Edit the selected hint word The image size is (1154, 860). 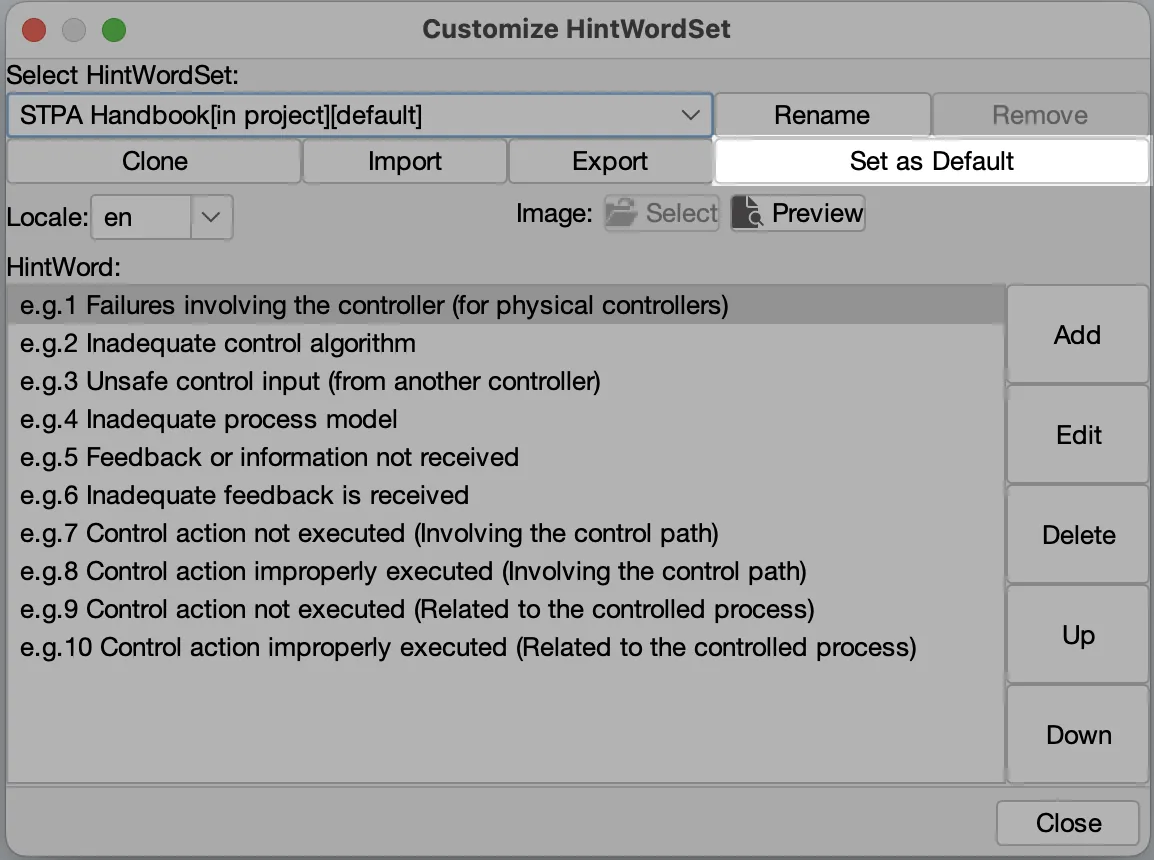(1077, 435)
